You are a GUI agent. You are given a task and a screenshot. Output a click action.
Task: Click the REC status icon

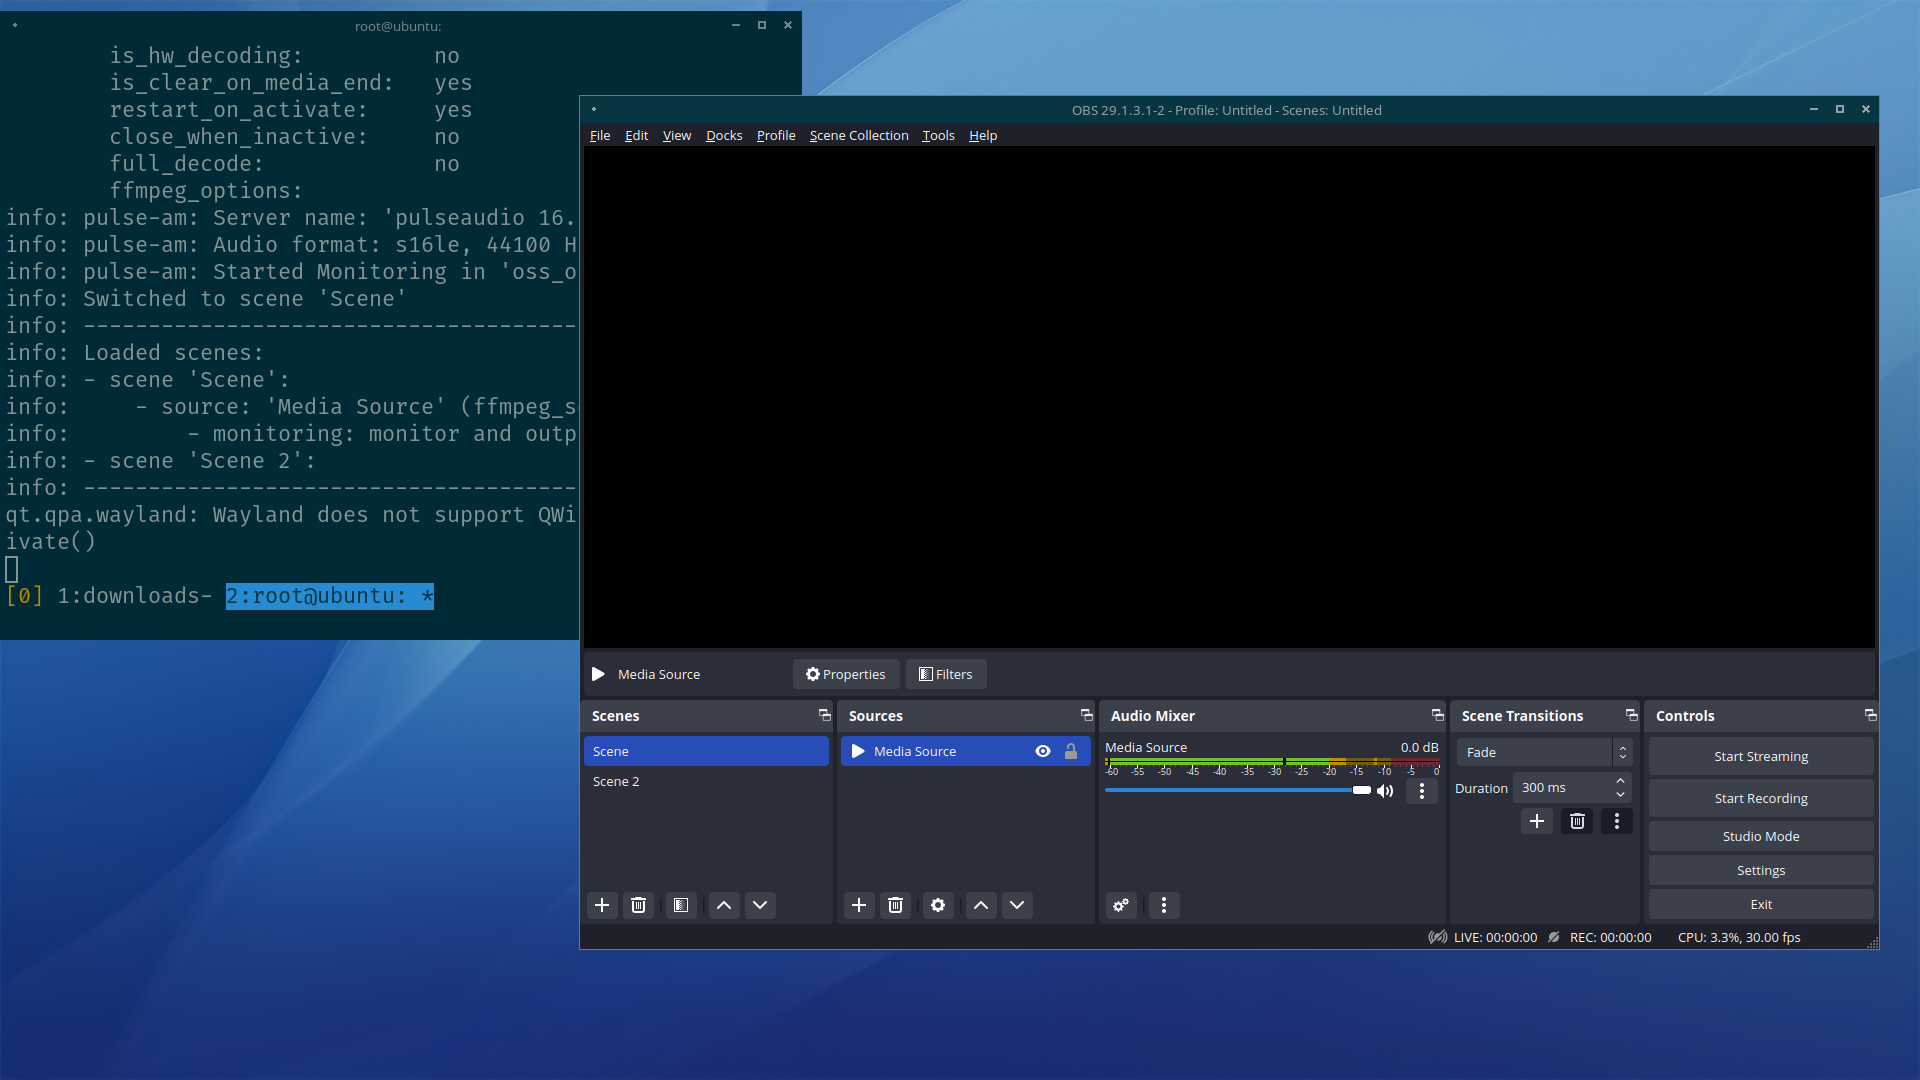(x=1553, y=937)
